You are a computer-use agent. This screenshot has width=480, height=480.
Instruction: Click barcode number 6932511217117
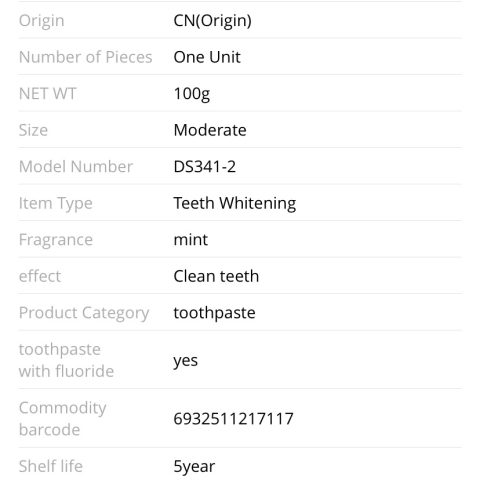(233, 419)
